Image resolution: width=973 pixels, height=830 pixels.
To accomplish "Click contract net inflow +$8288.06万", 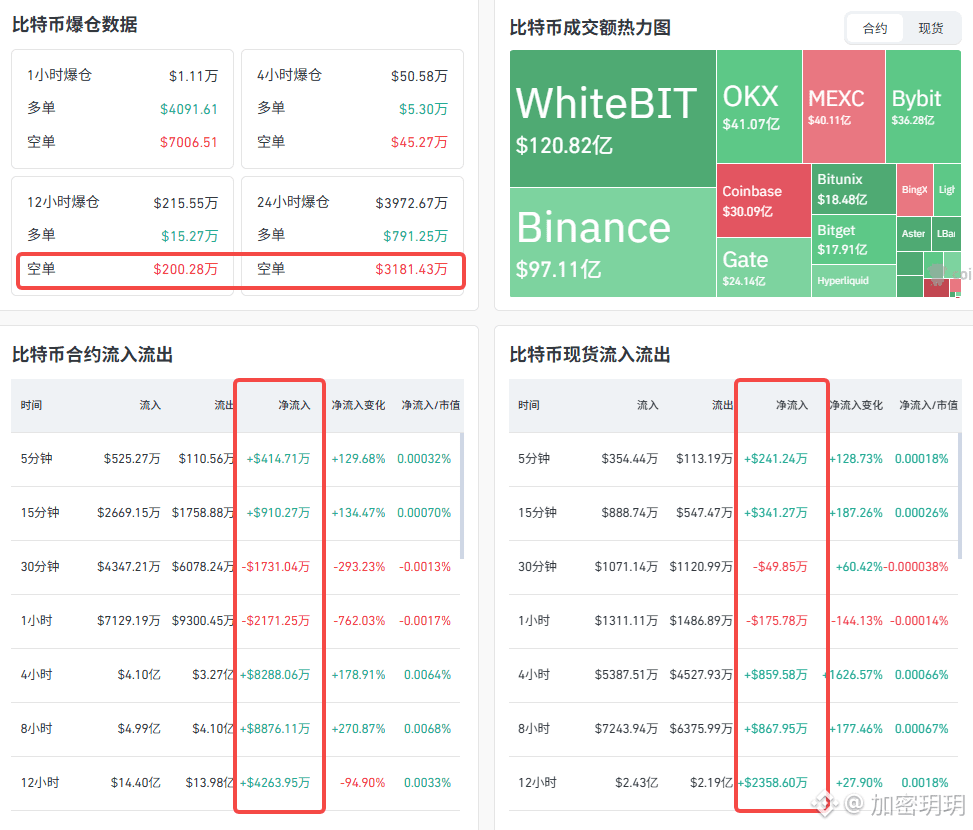I will point(275,675).
